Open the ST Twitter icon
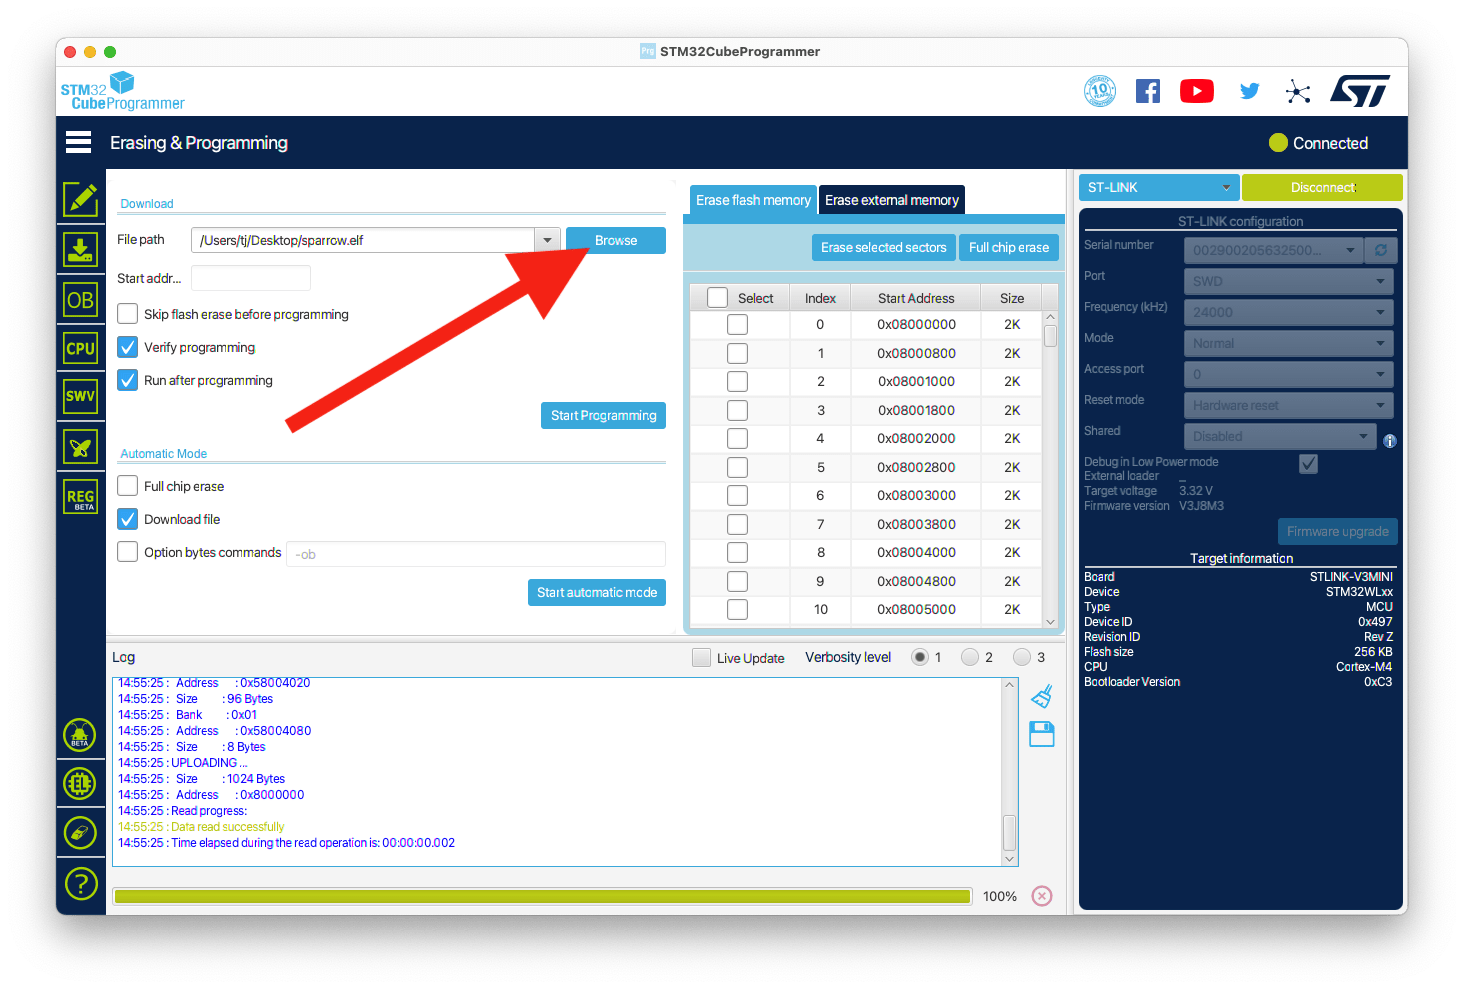Screen dimensions: 1464x989 pyautogui.click(x=1249, y=92)
